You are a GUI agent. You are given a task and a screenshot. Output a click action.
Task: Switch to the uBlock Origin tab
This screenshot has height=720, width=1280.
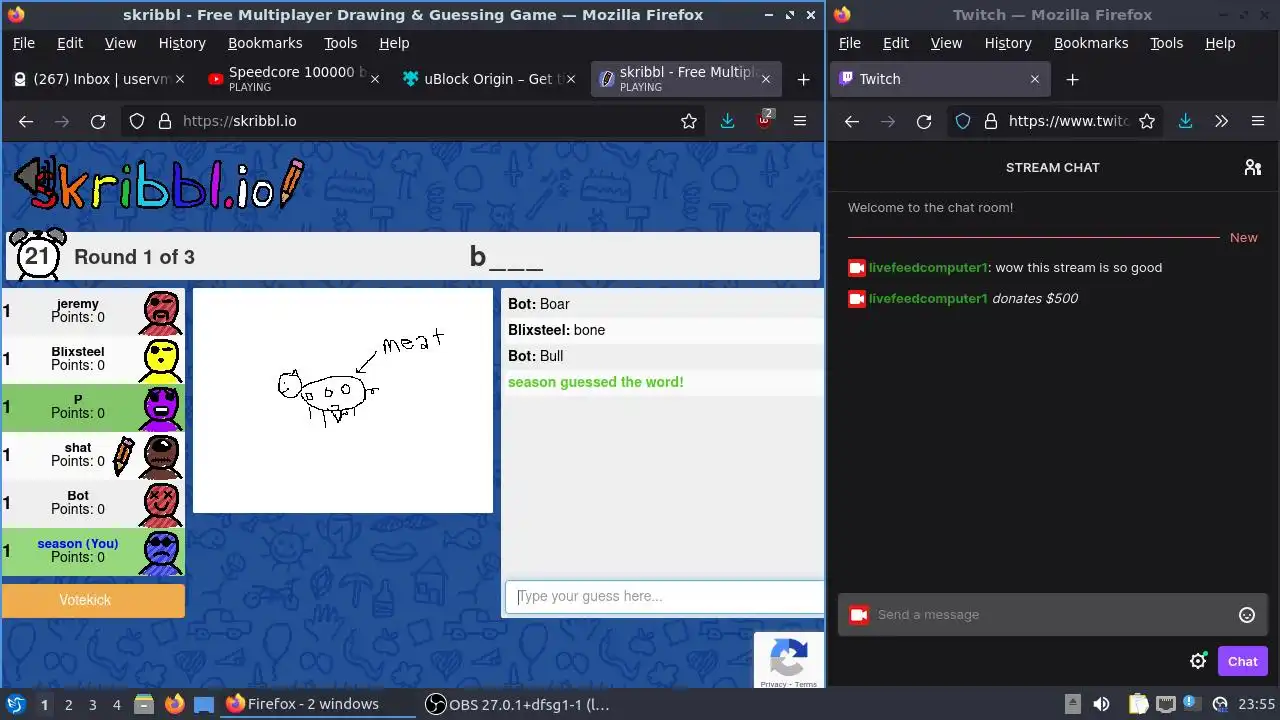(490, 79)
